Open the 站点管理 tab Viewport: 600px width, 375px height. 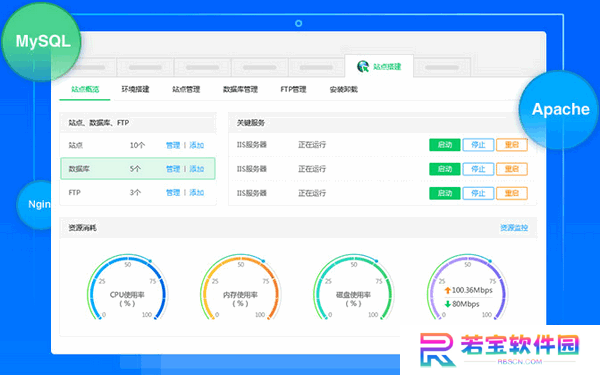click(x=186, y=89)
